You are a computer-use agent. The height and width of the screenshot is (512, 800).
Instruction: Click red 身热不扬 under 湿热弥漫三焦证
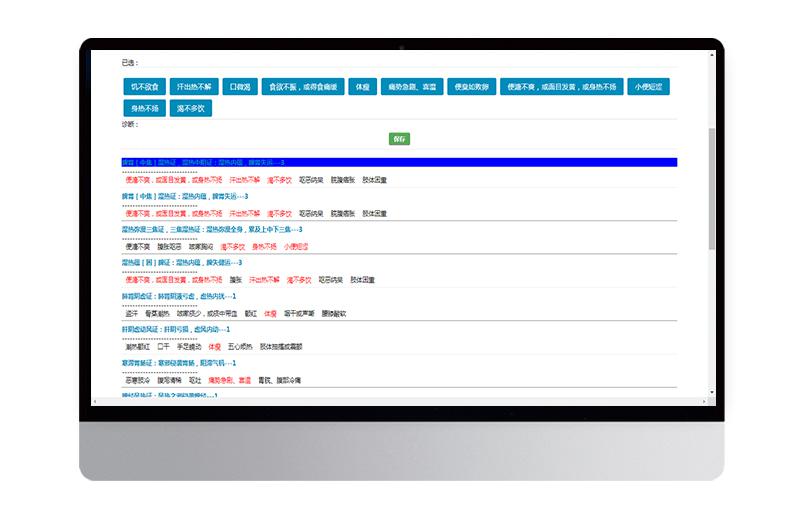point(264,247)
